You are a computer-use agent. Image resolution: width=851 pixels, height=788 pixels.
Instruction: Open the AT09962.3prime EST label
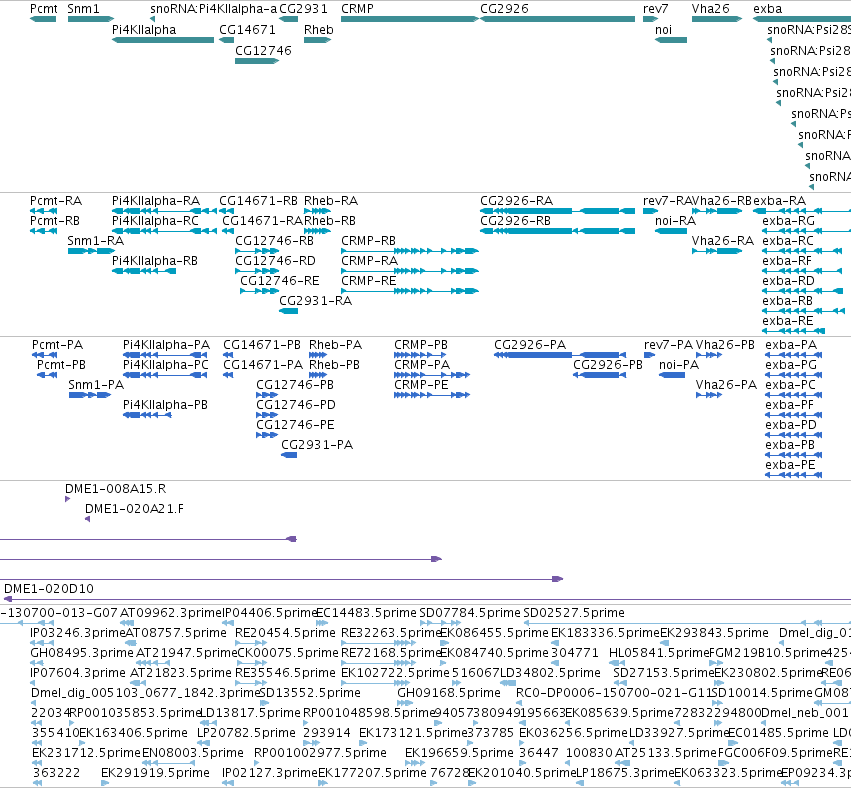[x=171, y=613]
